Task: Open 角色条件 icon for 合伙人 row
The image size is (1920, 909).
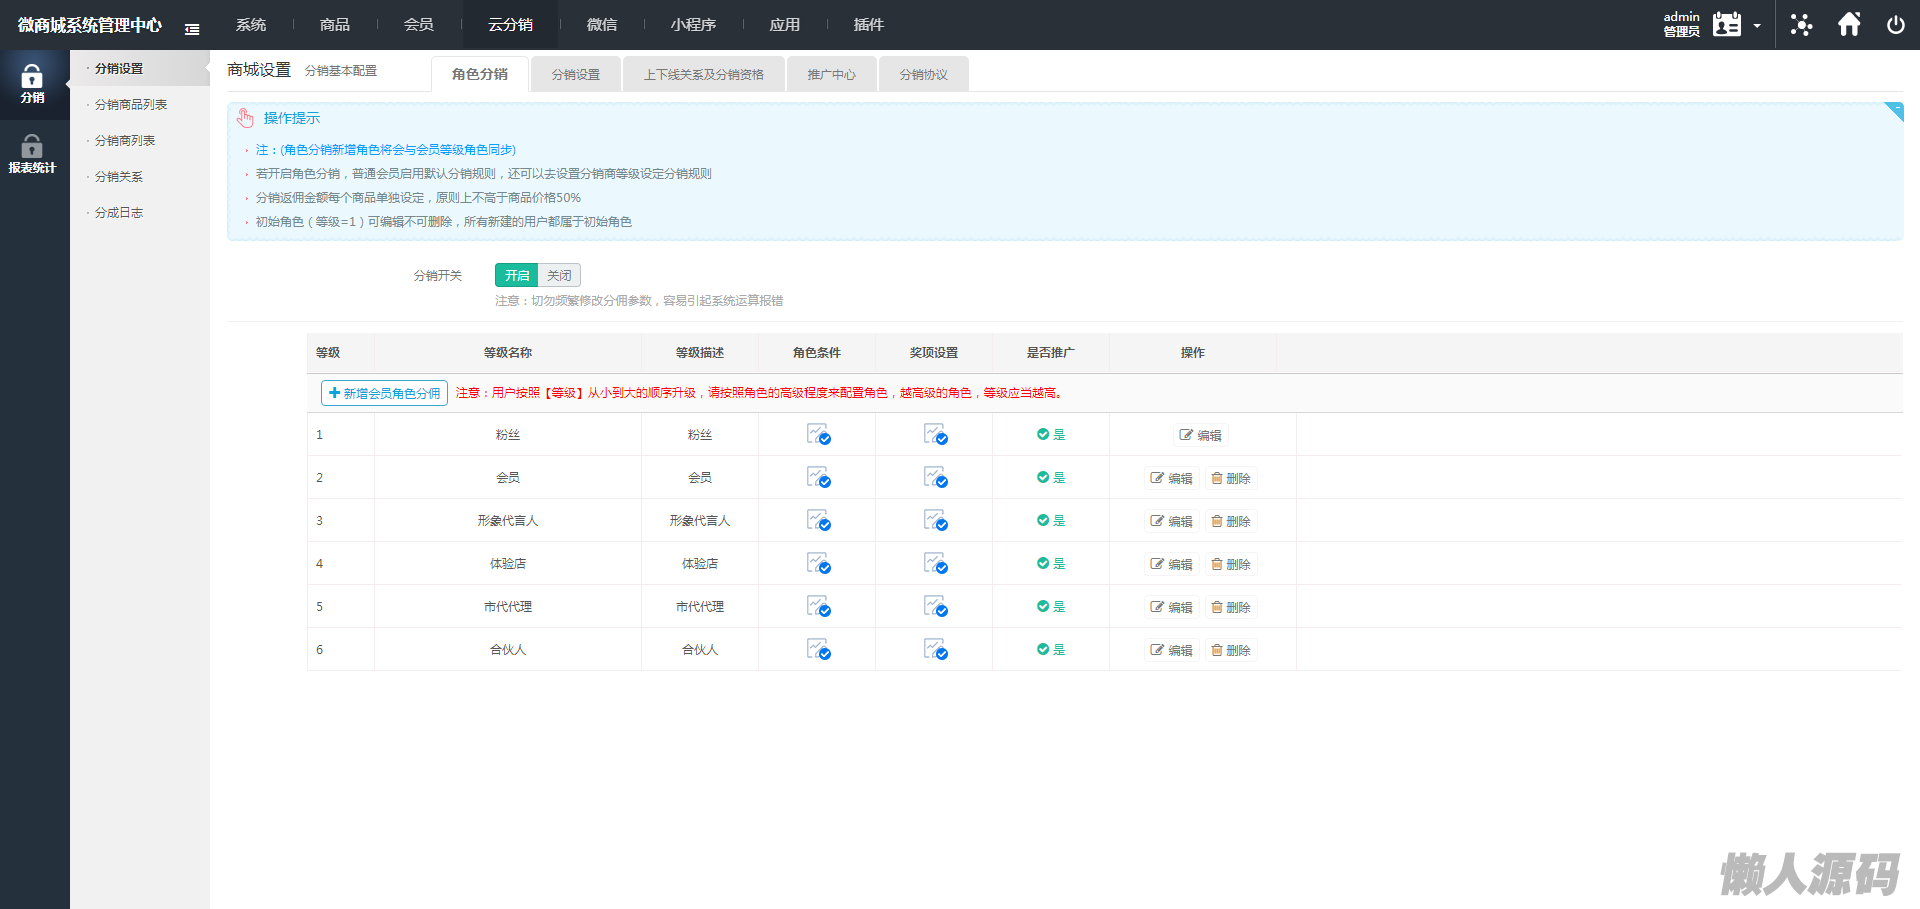Action: [818, 650]
